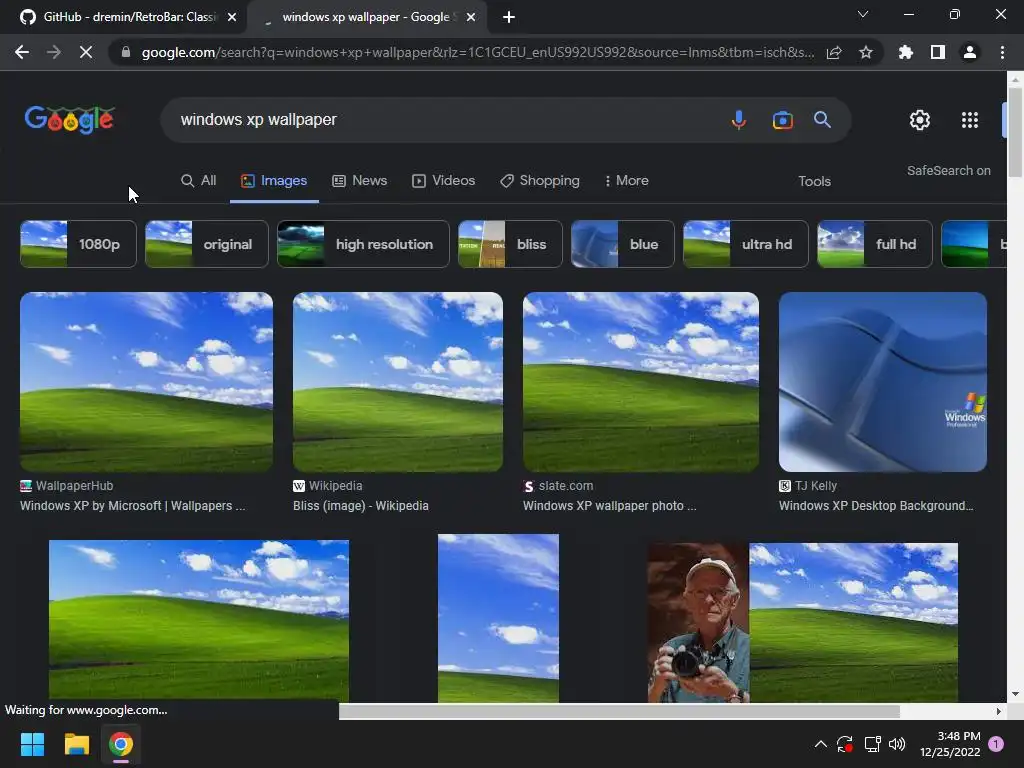The height and width of the screenshot is (768, 1024).
Task: Expand the More search options menu
Action: (626, 180)
